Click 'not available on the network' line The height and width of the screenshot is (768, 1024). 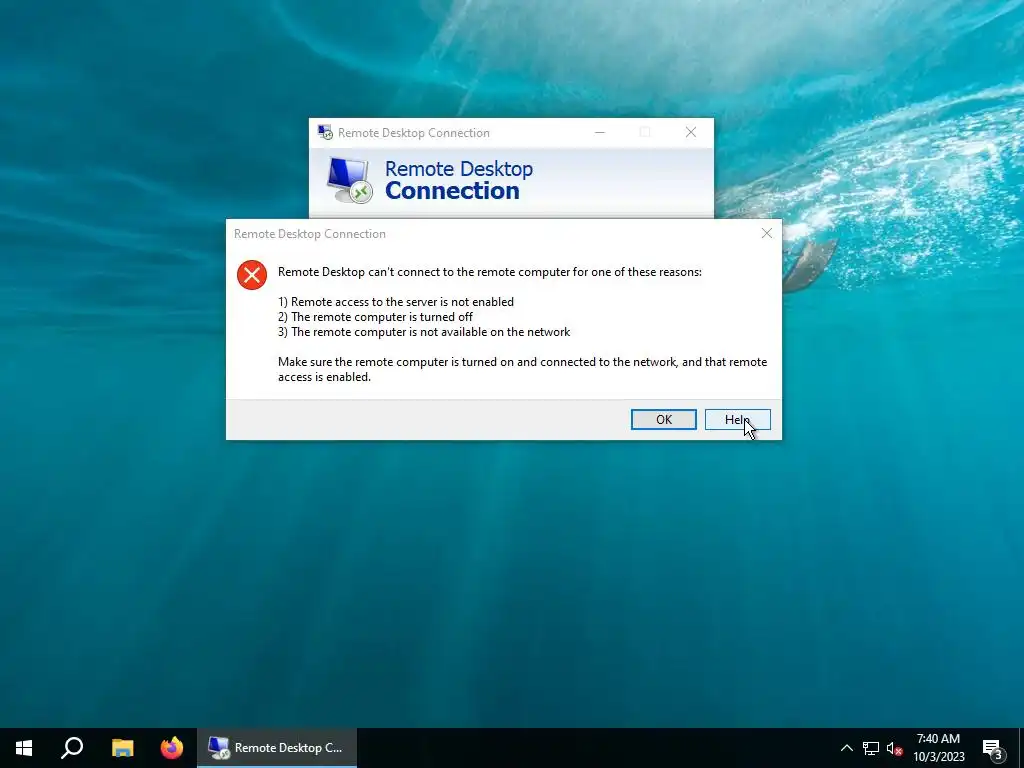pos(424,332)
